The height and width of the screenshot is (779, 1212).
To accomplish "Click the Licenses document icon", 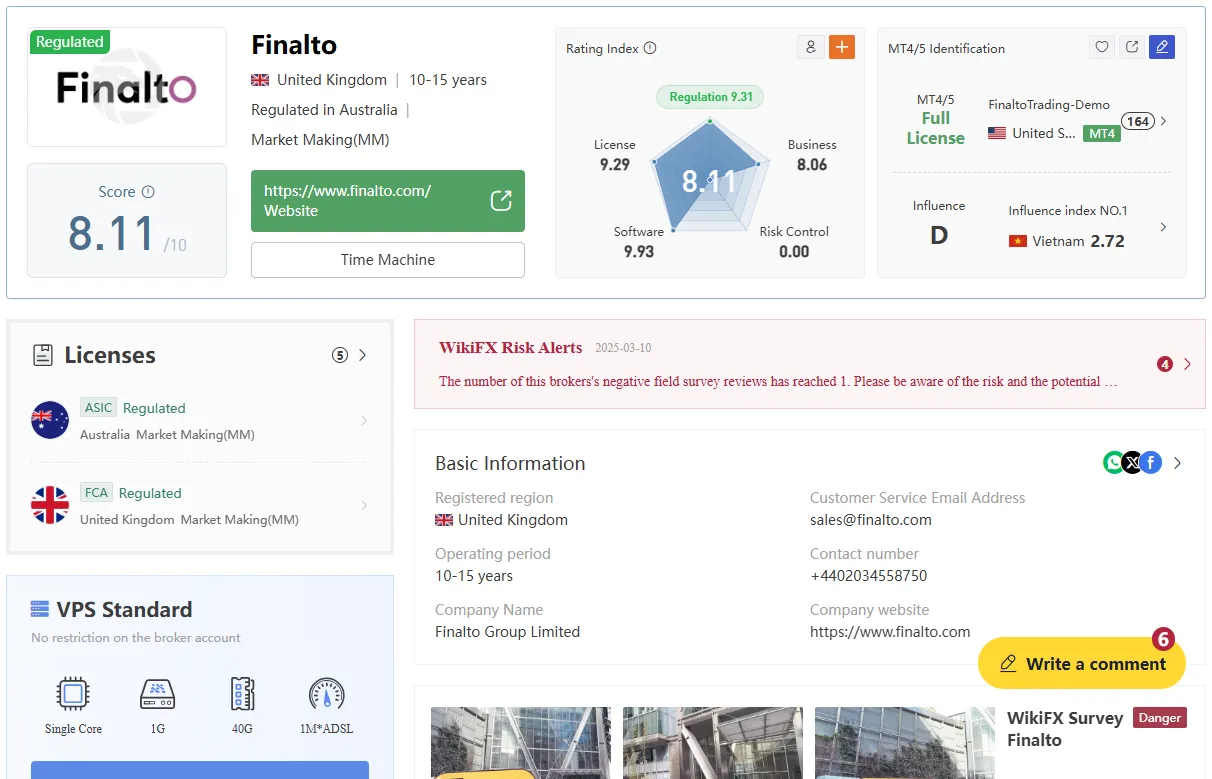I will [43, 355].
